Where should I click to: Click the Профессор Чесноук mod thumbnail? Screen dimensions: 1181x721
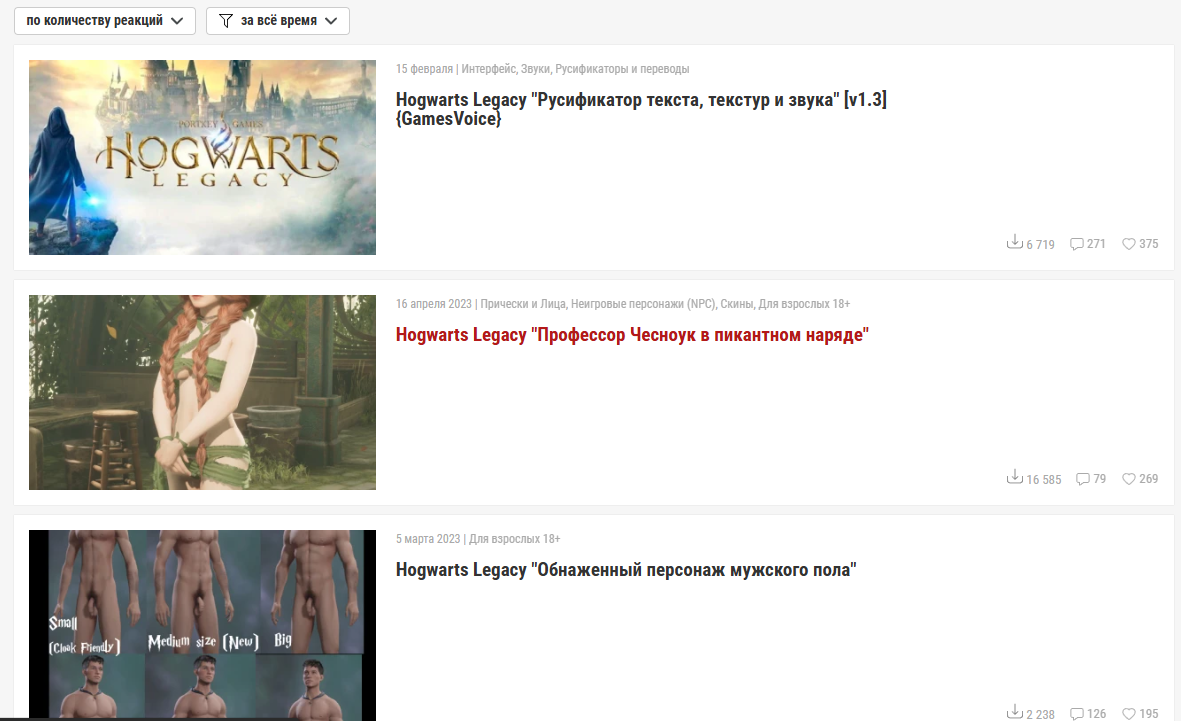[202, 393]
